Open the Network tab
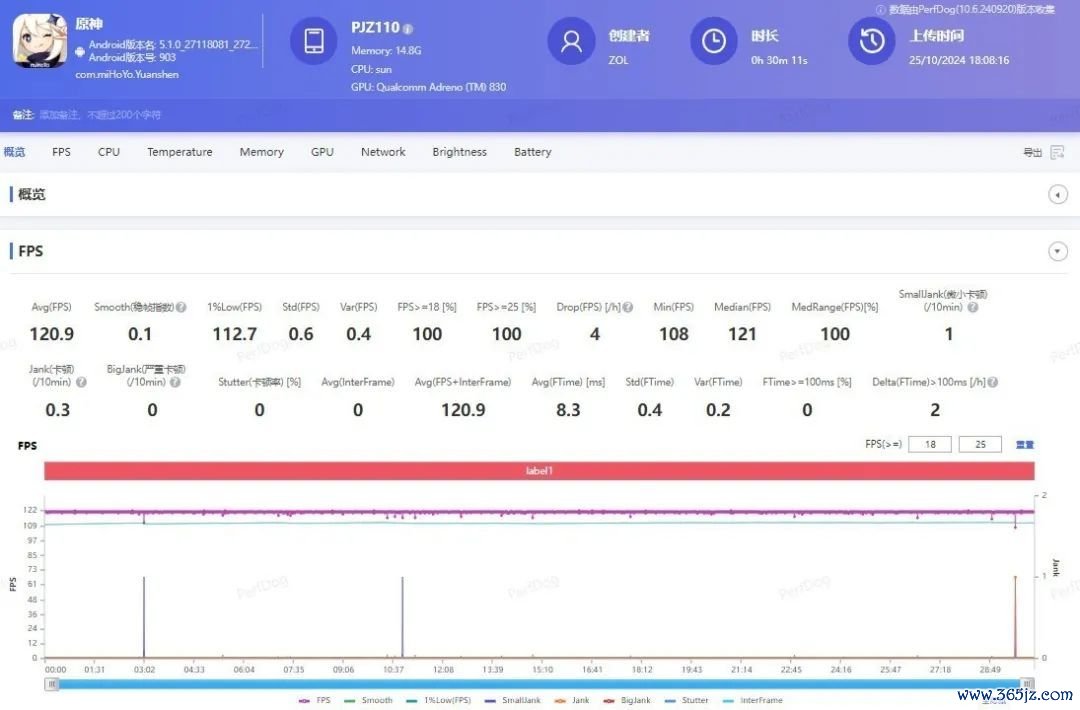 pos(383,152)
